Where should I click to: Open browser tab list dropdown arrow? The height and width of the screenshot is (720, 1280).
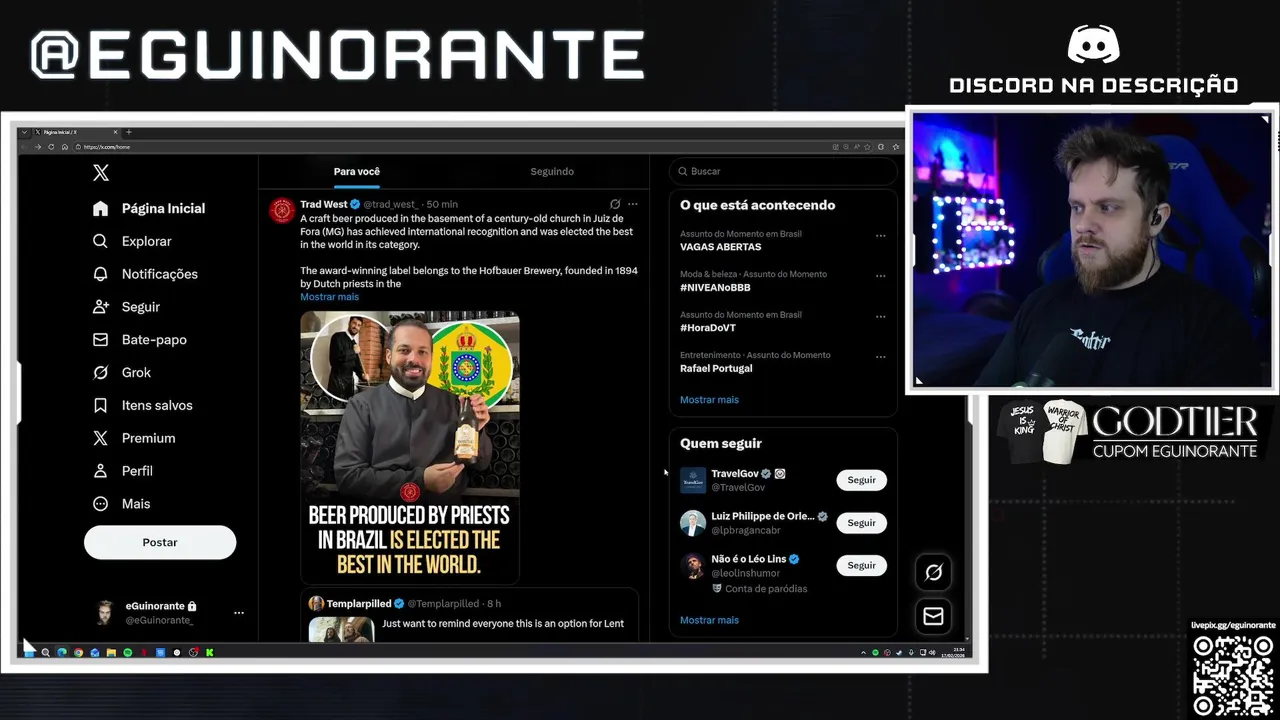tap(25, 132)
